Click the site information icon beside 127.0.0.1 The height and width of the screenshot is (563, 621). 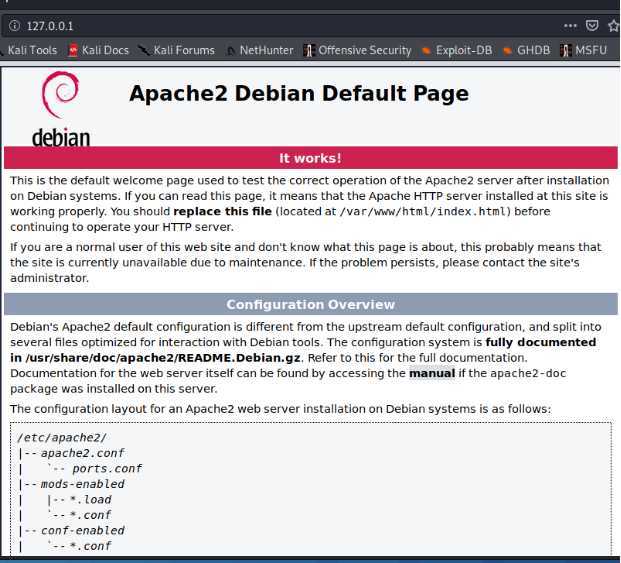pos(14,26)
